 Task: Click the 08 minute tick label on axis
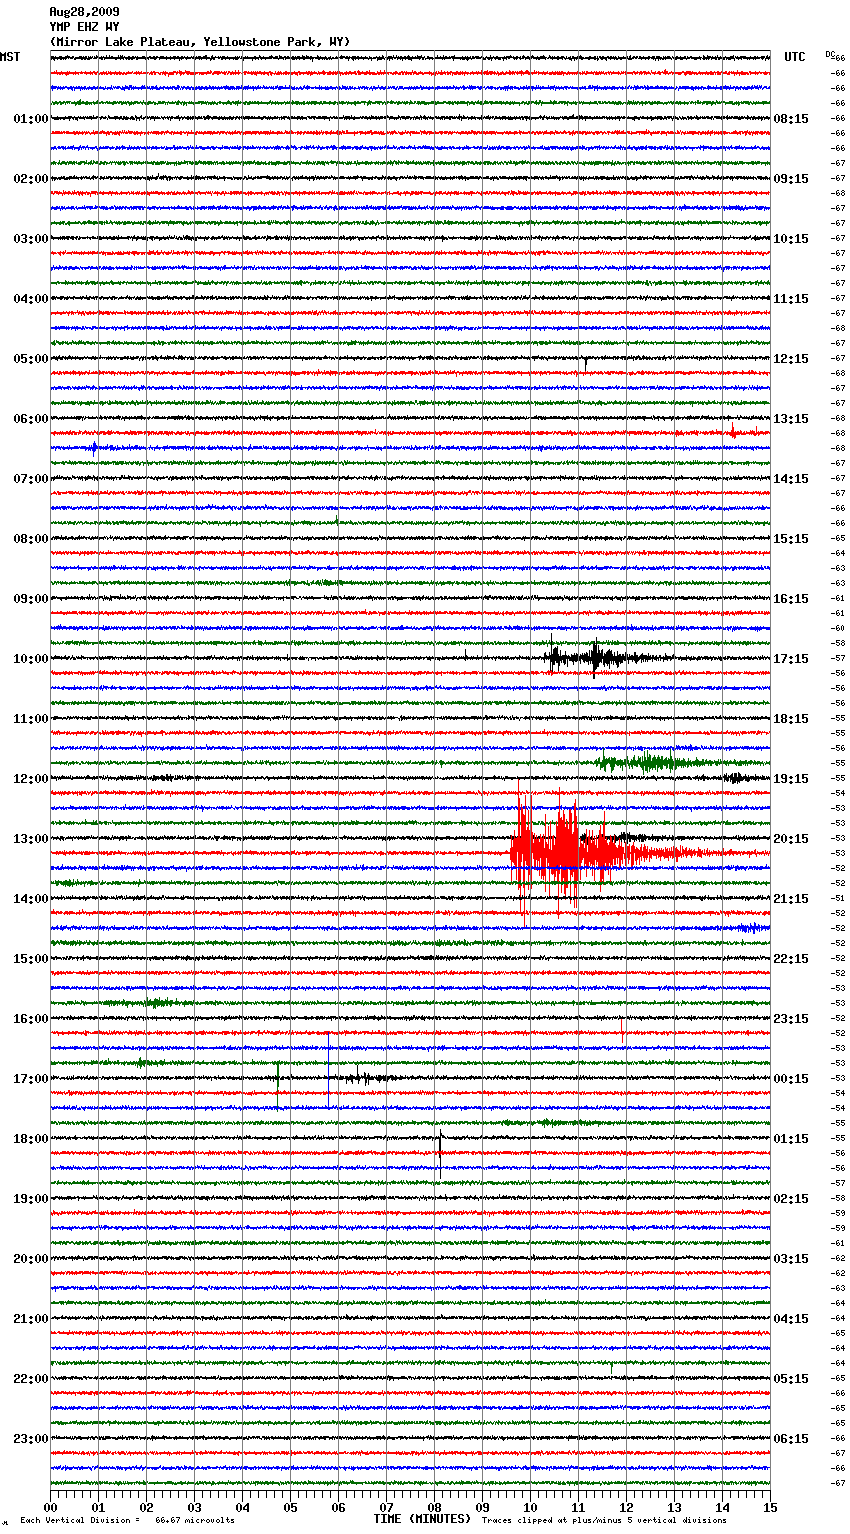point(434,1507)
